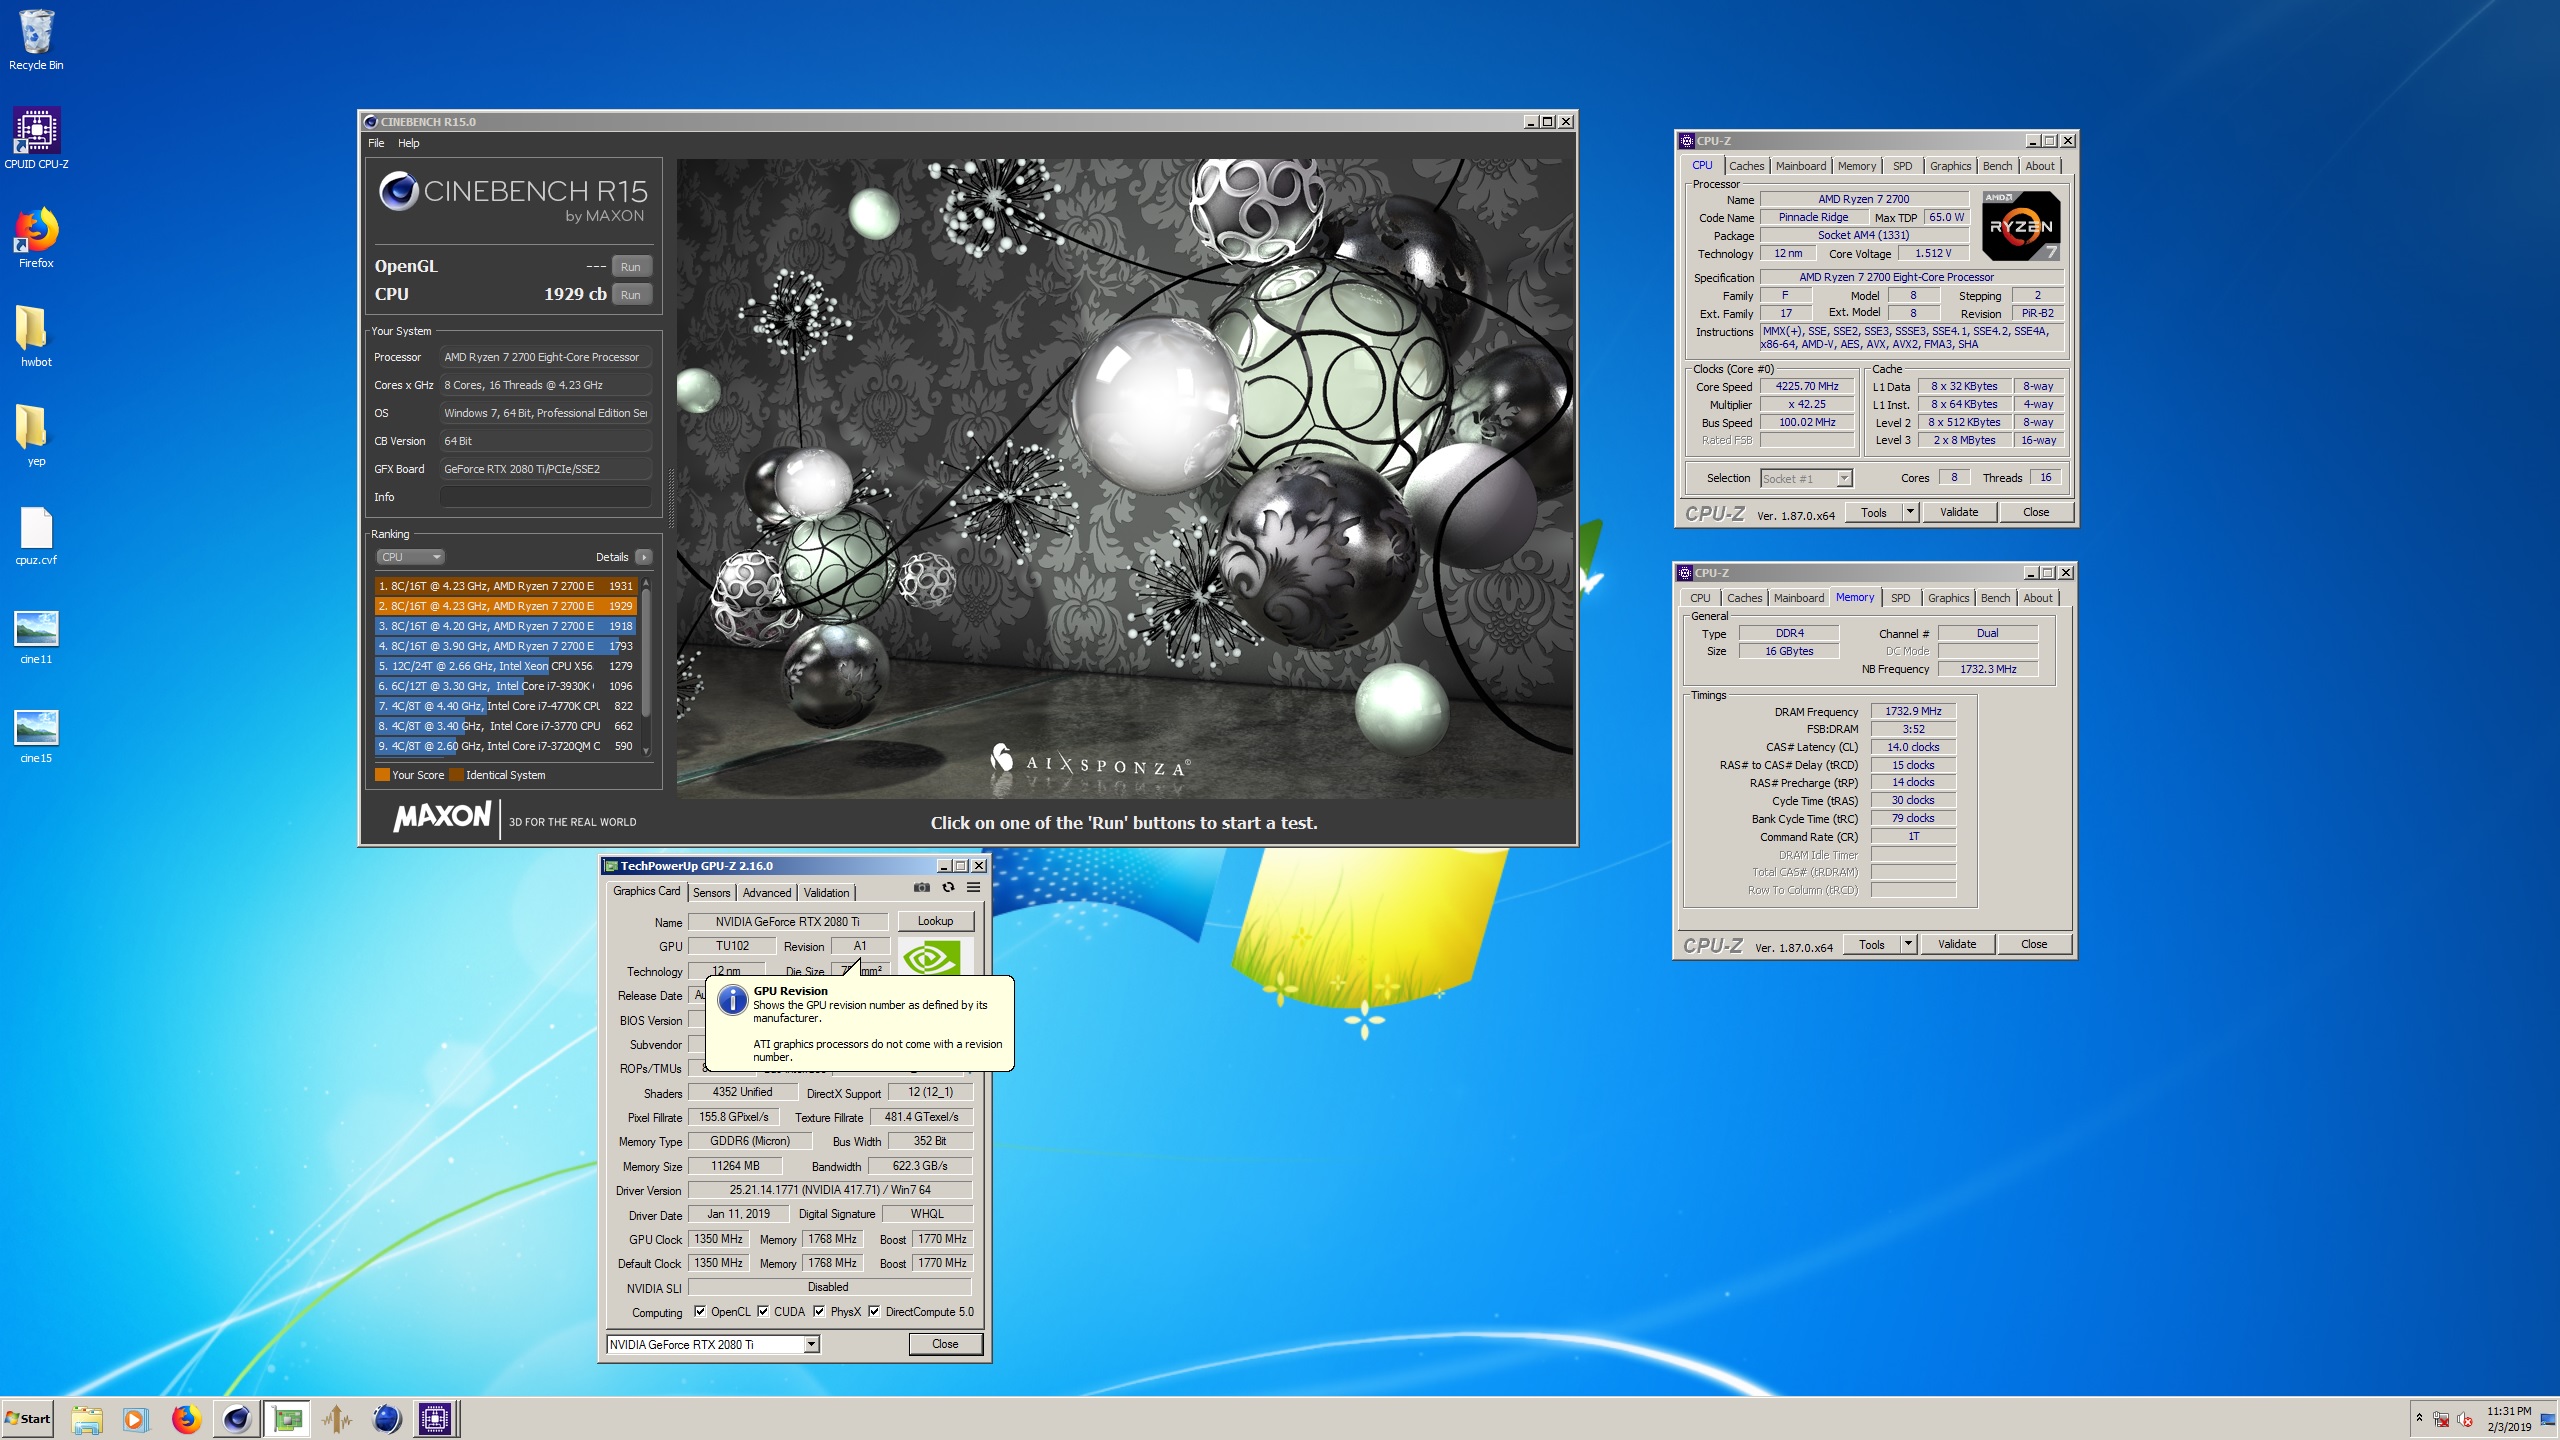Viewport: 2560px width, 1440px height.
Task: Click the muted volume tray icon
Action: (2466, 1419)
